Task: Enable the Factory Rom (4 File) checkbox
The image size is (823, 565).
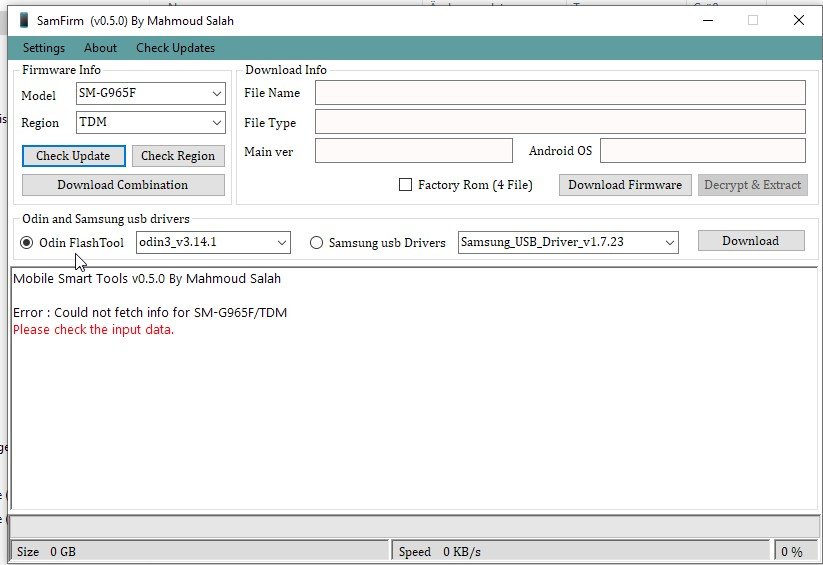Action: pyautogui.click(x=405, y=185)
